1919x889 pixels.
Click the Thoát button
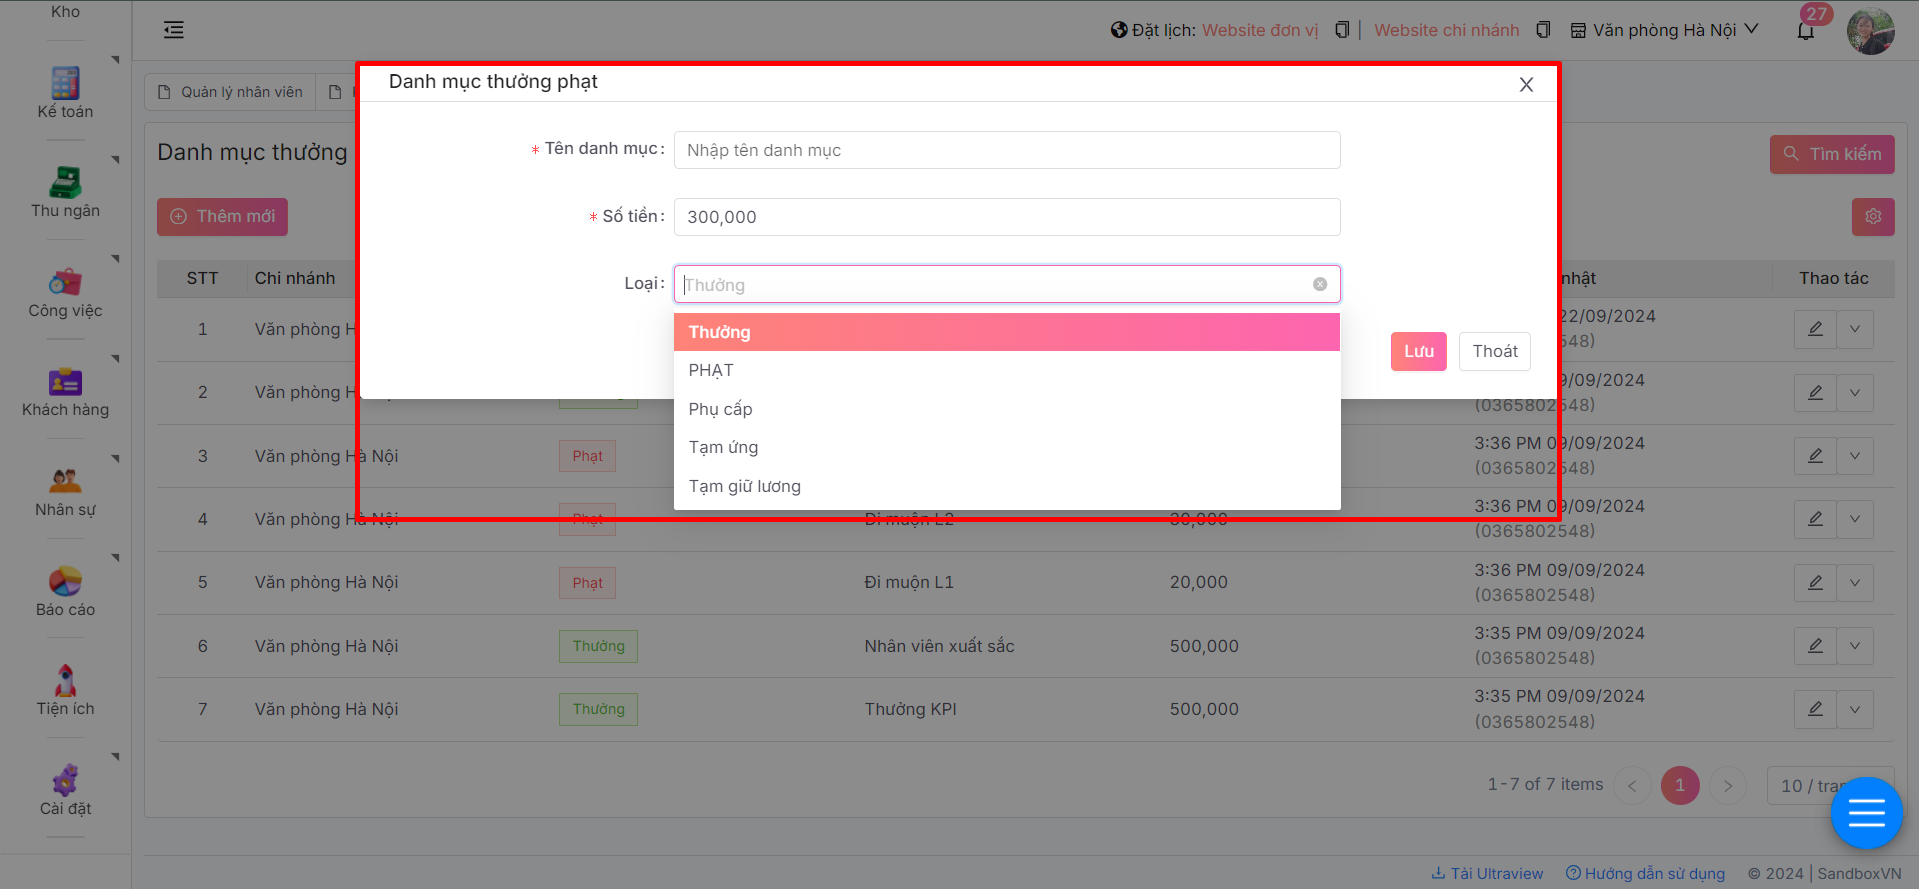(x=1494, y=351)
